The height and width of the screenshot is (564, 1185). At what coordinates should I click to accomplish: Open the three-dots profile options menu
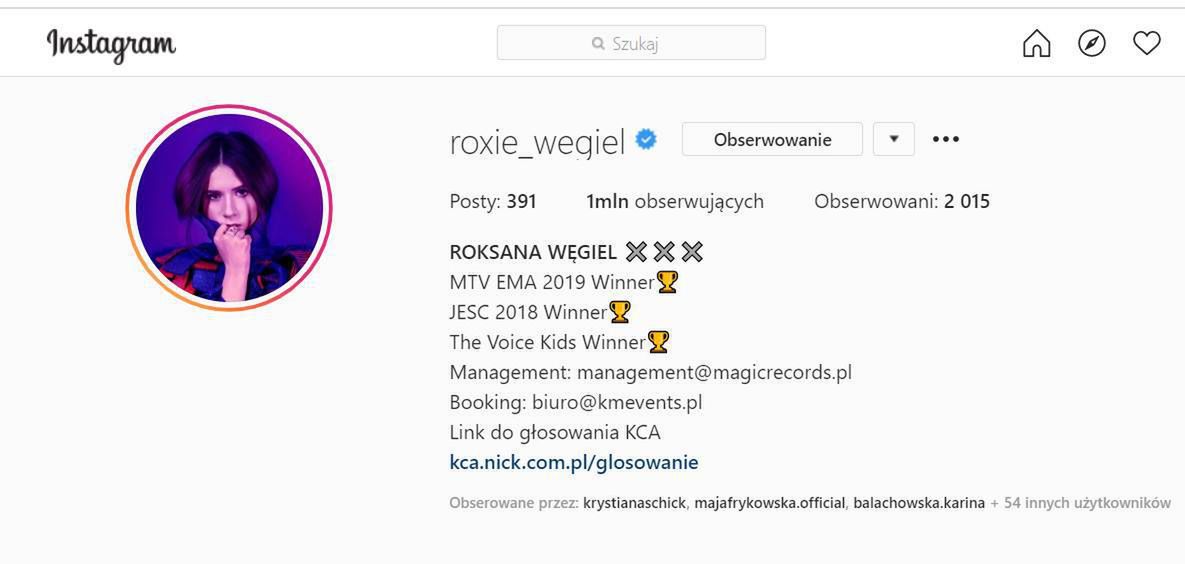945,139
